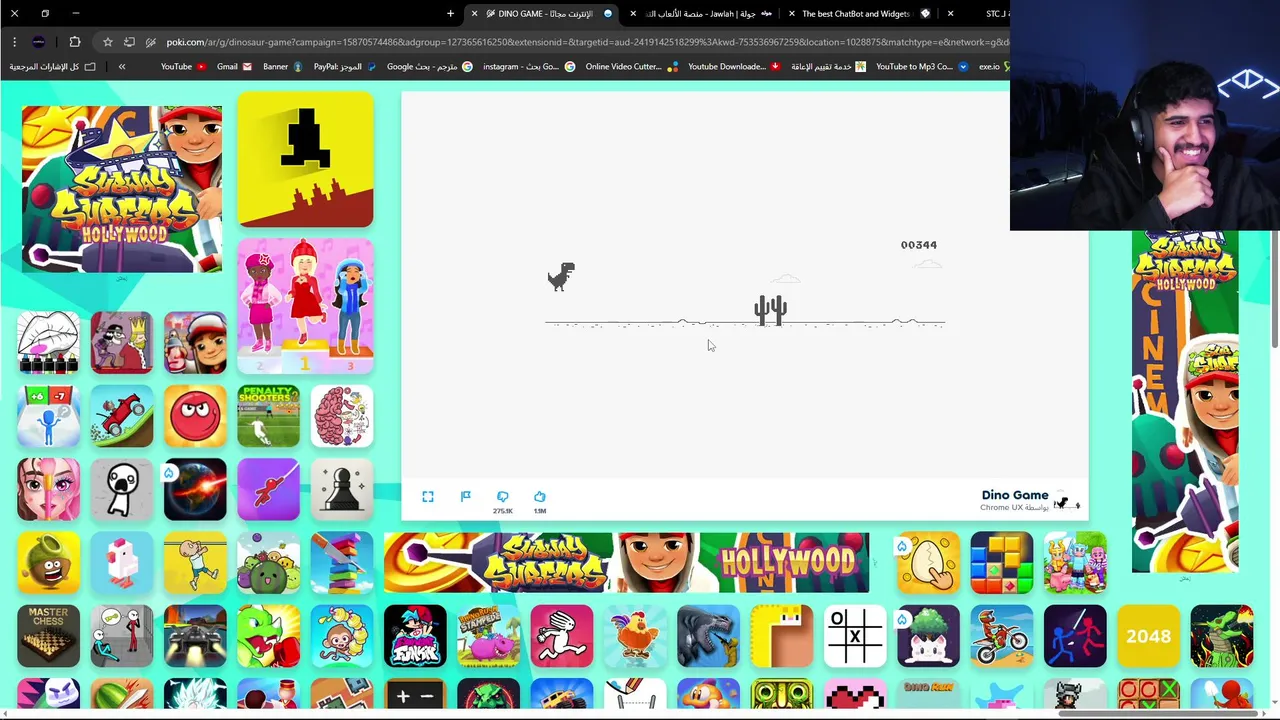Open the Moto X3M dirt bike game

(1002, 636)
